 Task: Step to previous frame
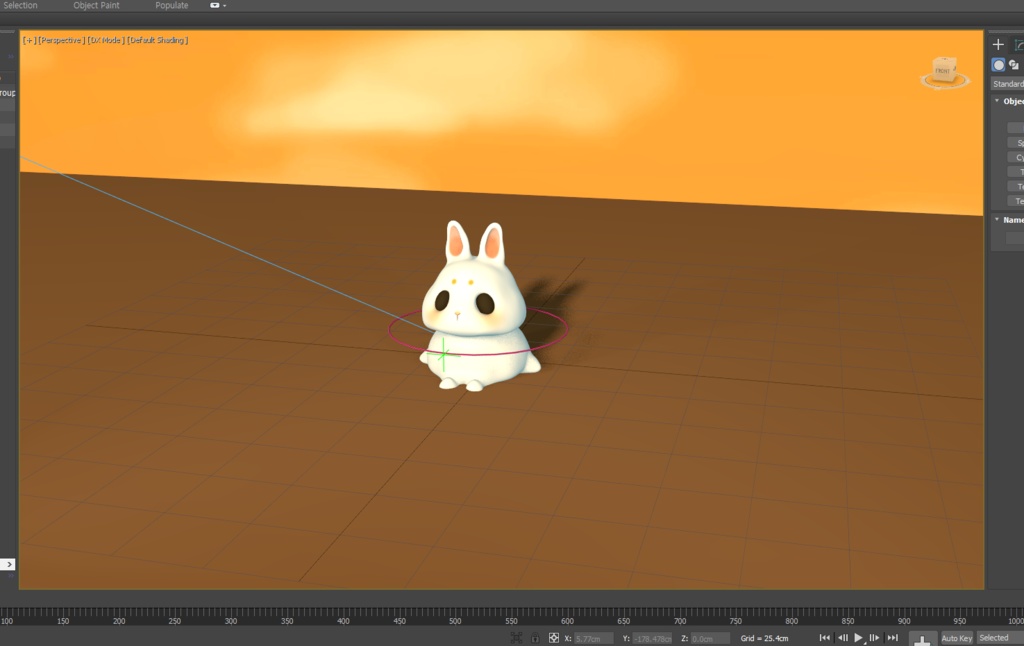842,638
